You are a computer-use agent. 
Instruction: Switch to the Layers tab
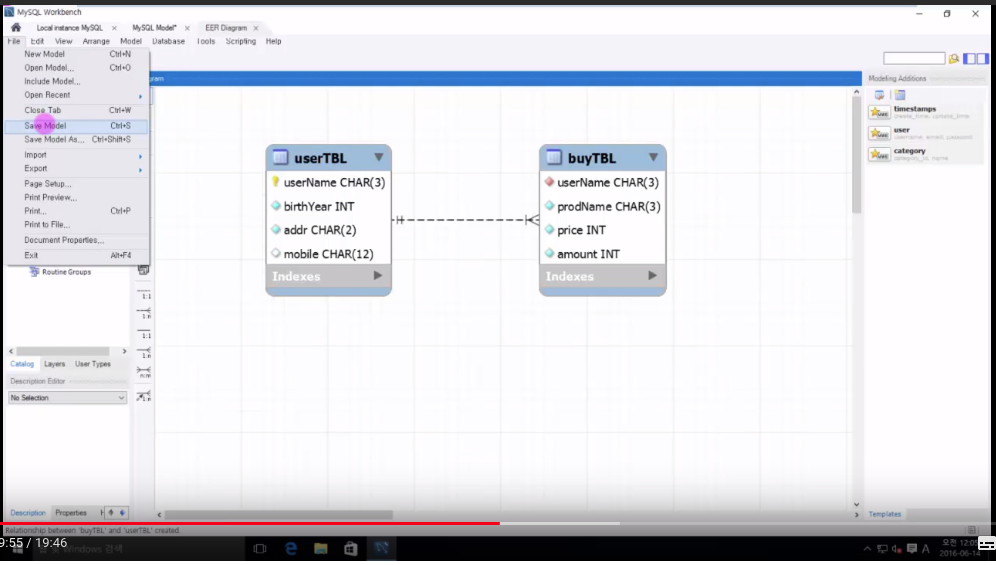click(x=55, y=364)
